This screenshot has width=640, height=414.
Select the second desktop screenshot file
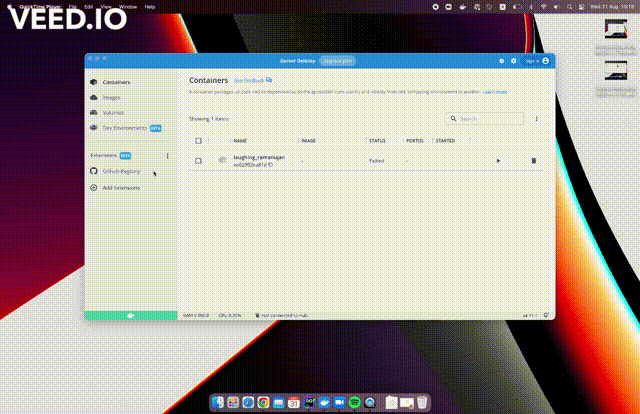pyautogui.click(x=616, y=71)
